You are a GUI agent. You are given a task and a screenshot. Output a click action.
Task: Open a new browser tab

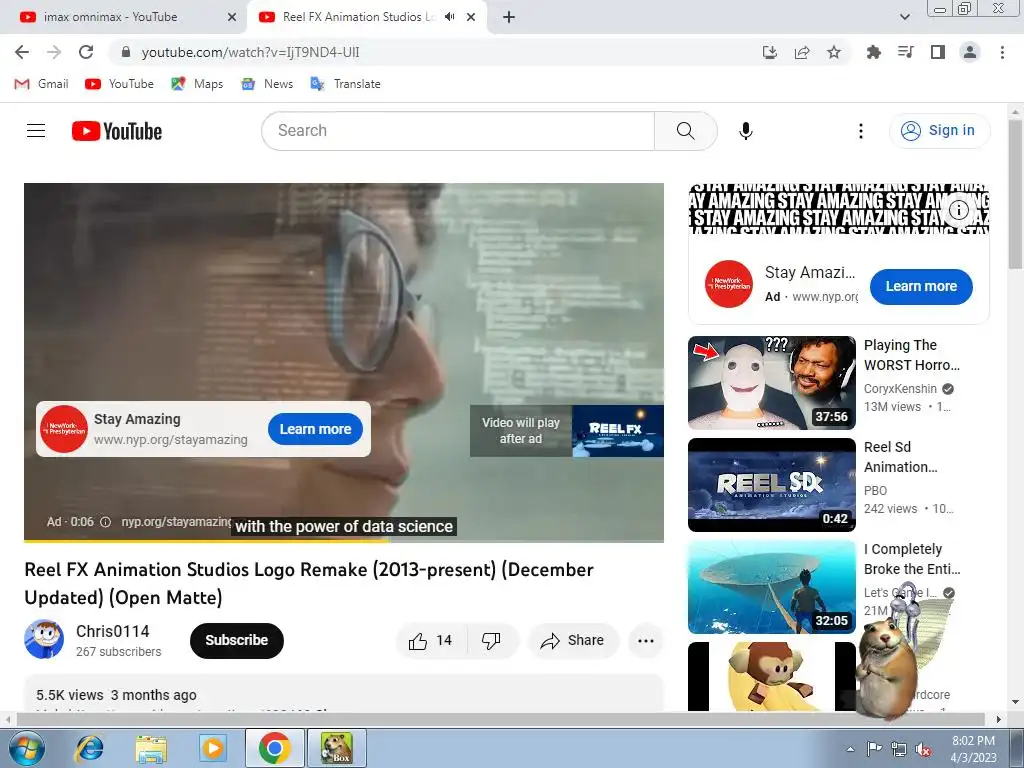509,17
